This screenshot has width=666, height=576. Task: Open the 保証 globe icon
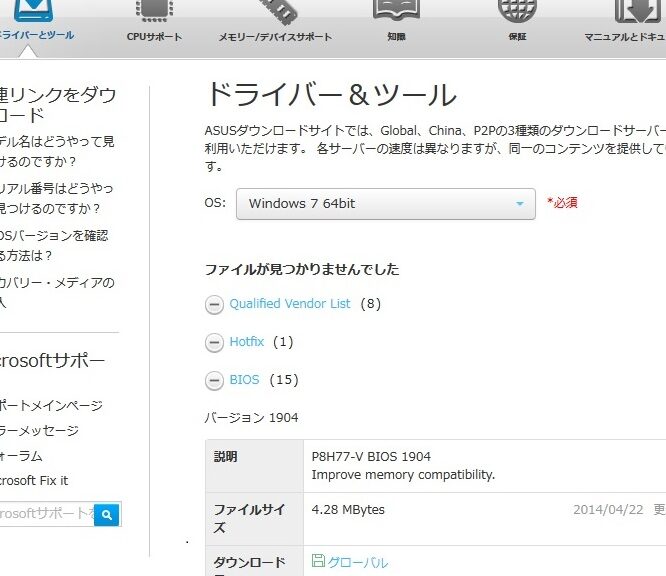[x=517, y=11]
